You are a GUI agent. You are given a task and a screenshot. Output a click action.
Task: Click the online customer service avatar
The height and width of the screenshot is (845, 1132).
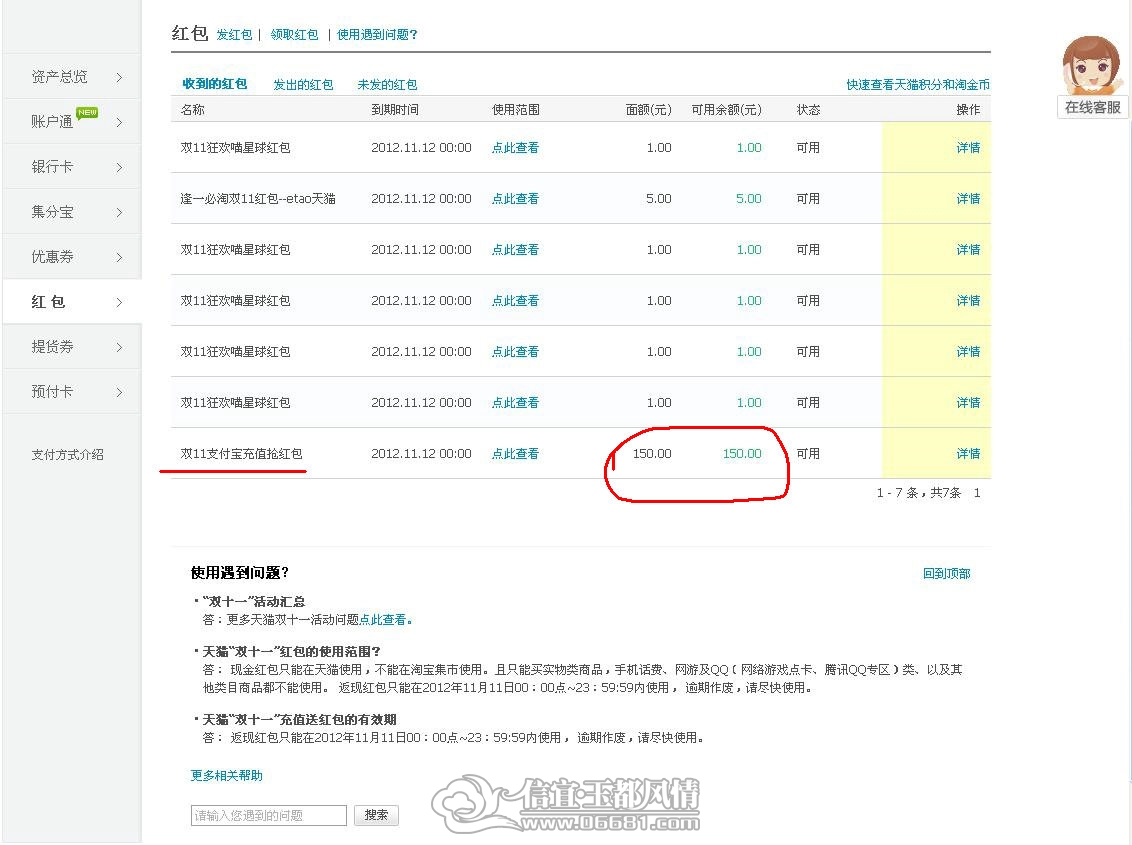[x=1092, y=65]
